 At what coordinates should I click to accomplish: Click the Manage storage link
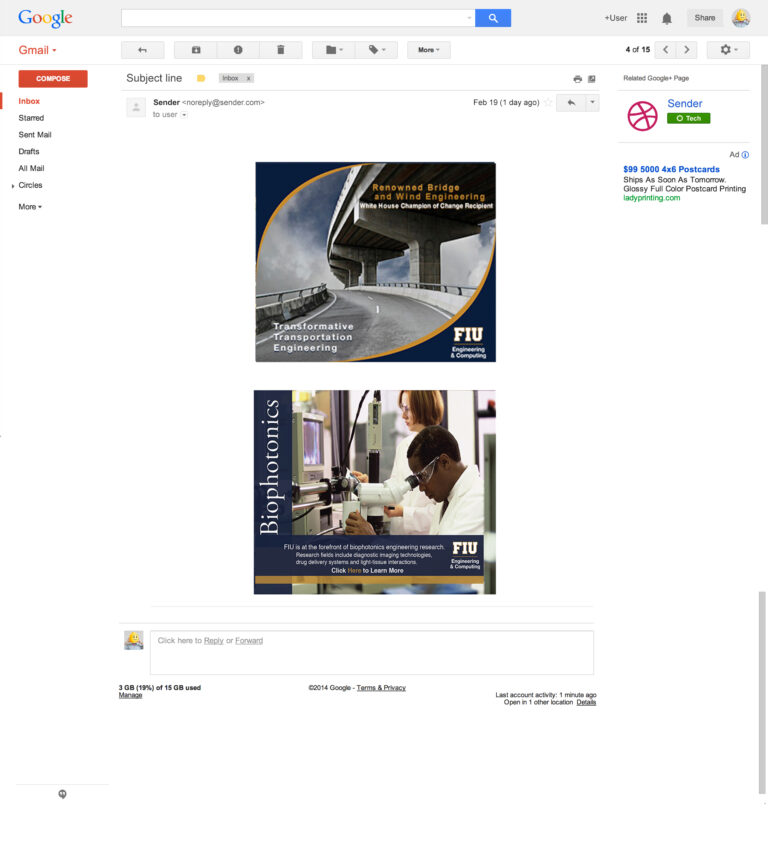point(131,695)
